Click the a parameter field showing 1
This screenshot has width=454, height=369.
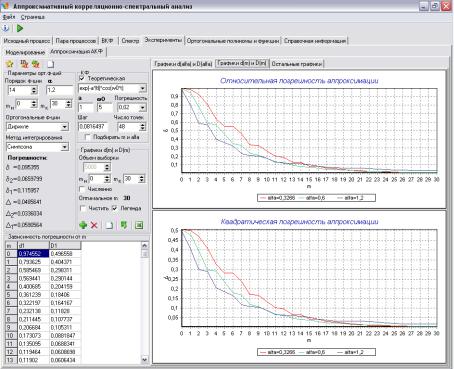pos(86,108)
